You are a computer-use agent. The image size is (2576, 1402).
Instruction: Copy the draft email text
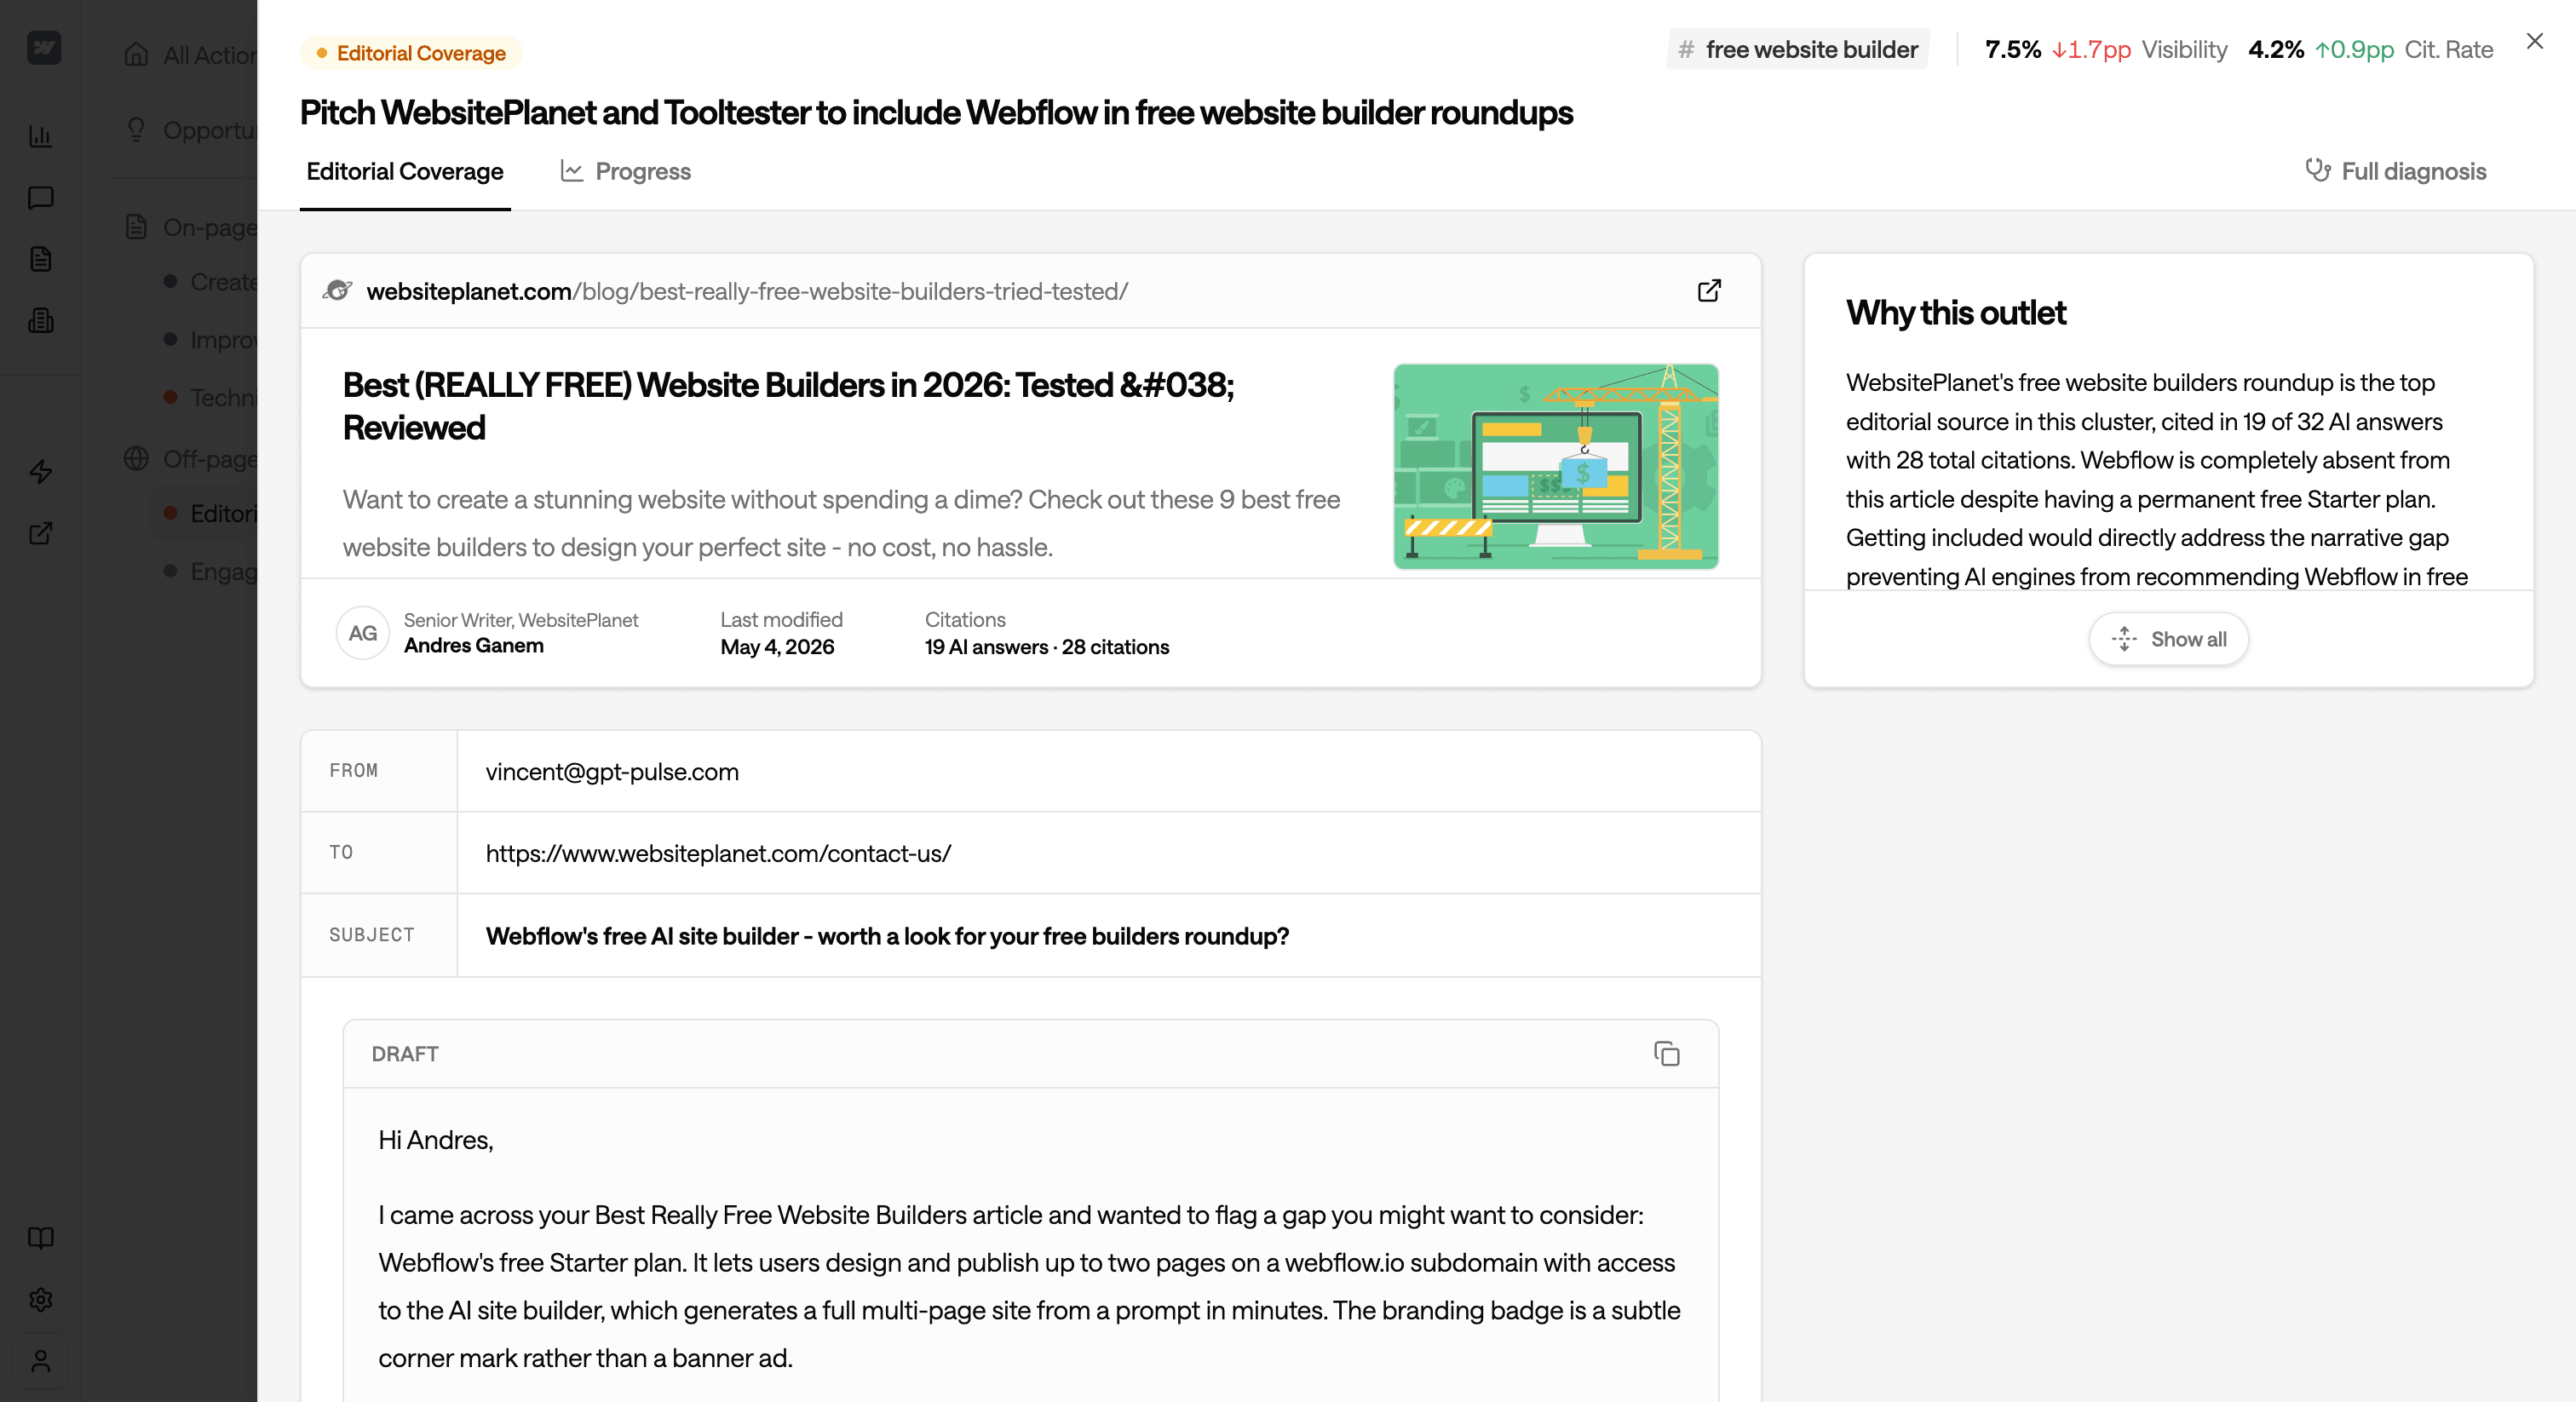click(1667, 1054)
